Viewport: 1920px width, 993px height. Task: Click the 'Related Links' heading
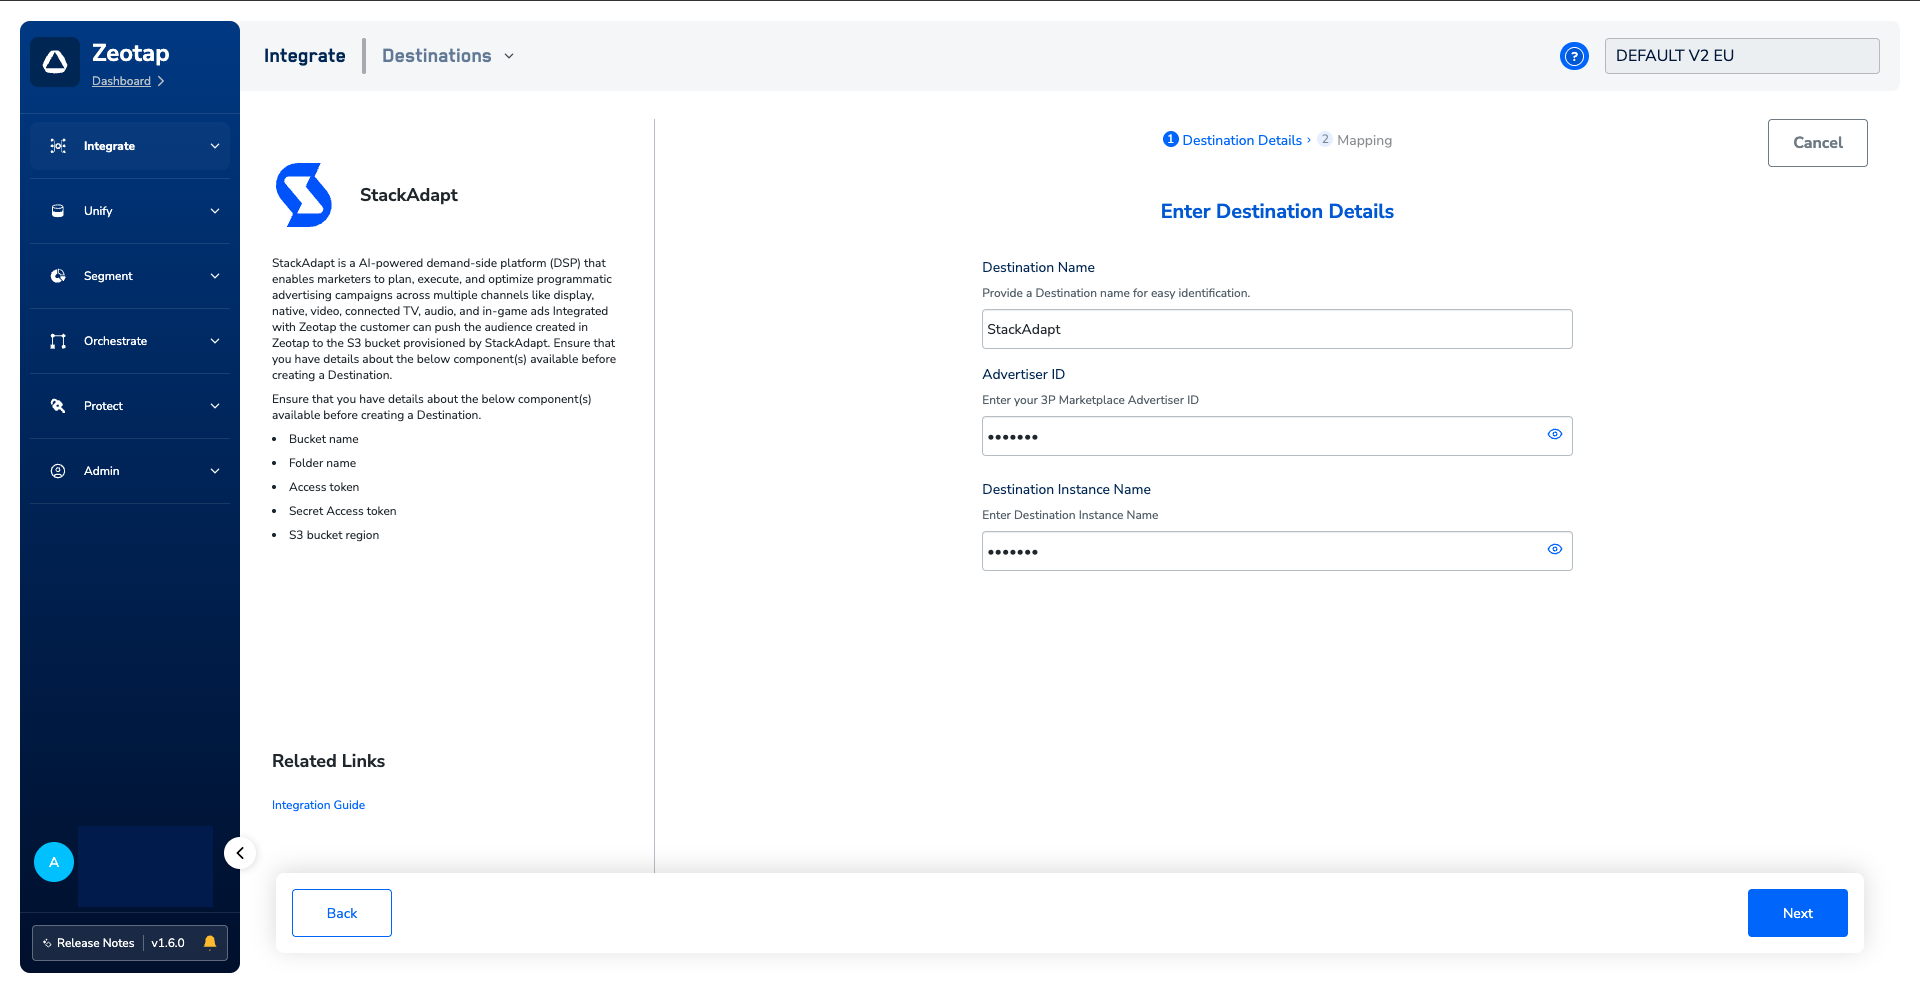pyautogui.click(x=328, y=761)
